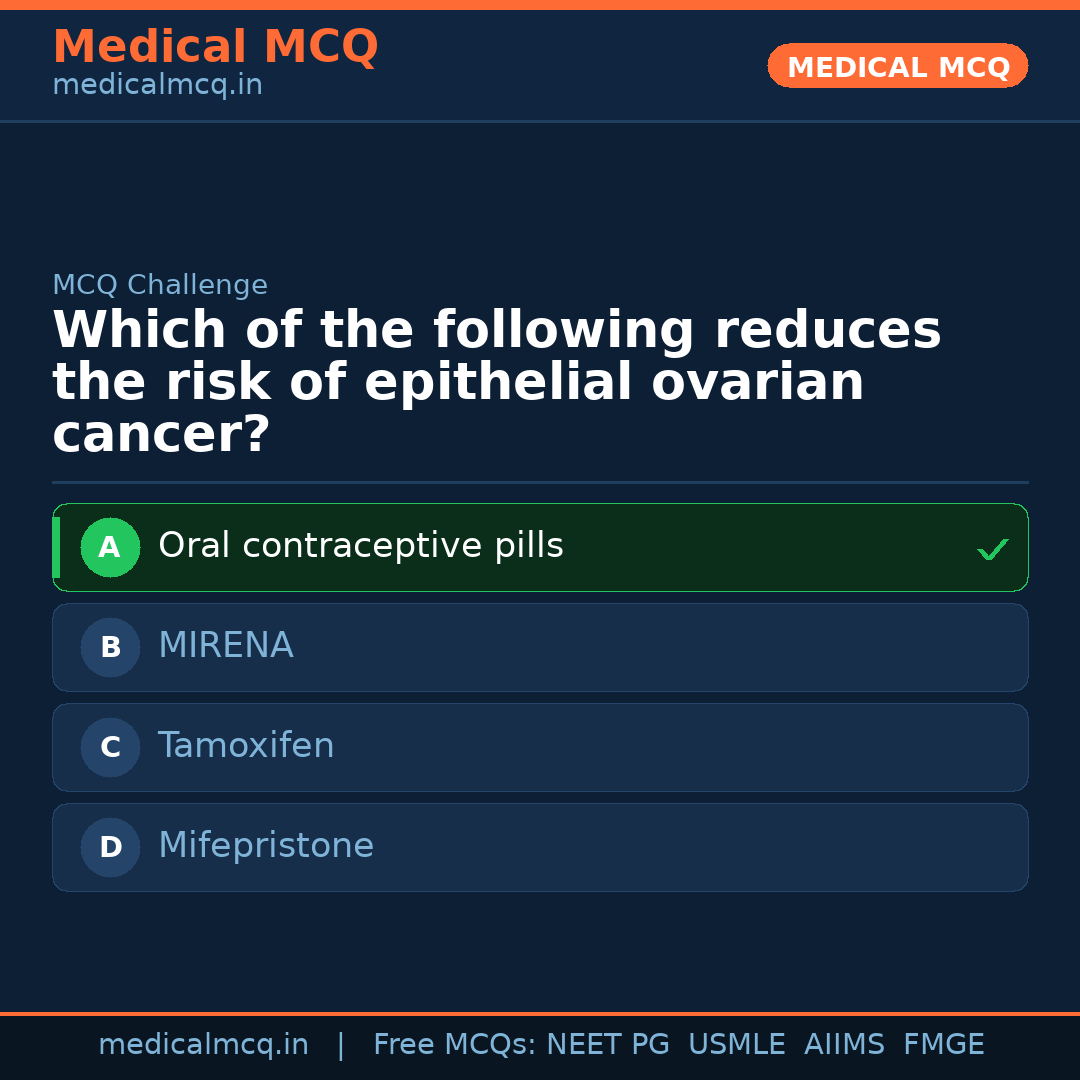The width and height of the screenshot is (1080, 1080).
Task: Open the medicalmcq.in link below the header title
Action: (157, 85)
